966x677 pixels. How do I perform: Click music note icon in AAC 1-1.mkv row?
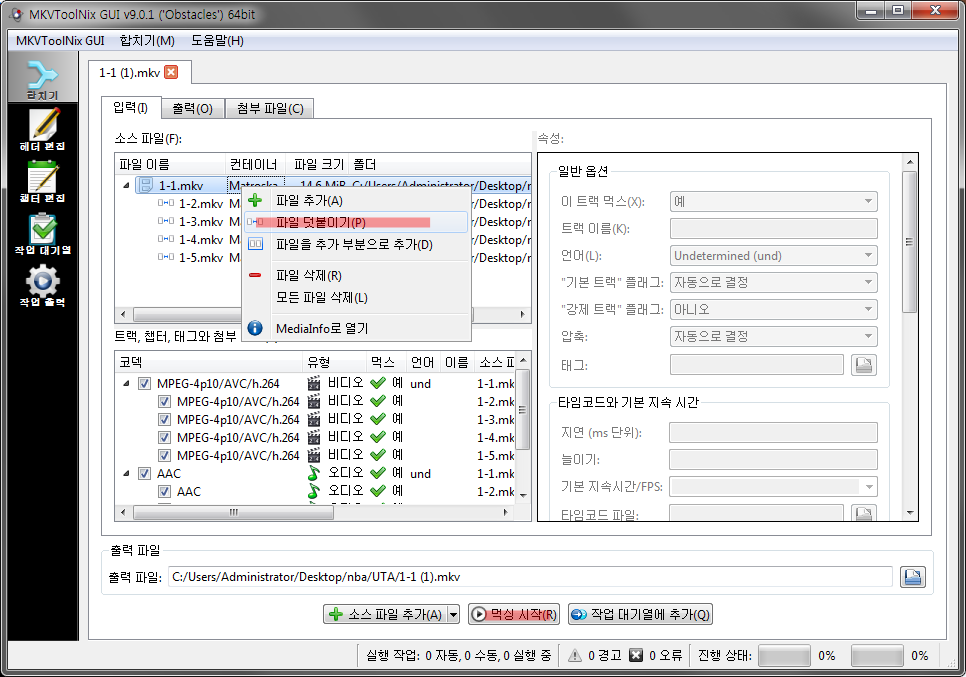(314, 473)
